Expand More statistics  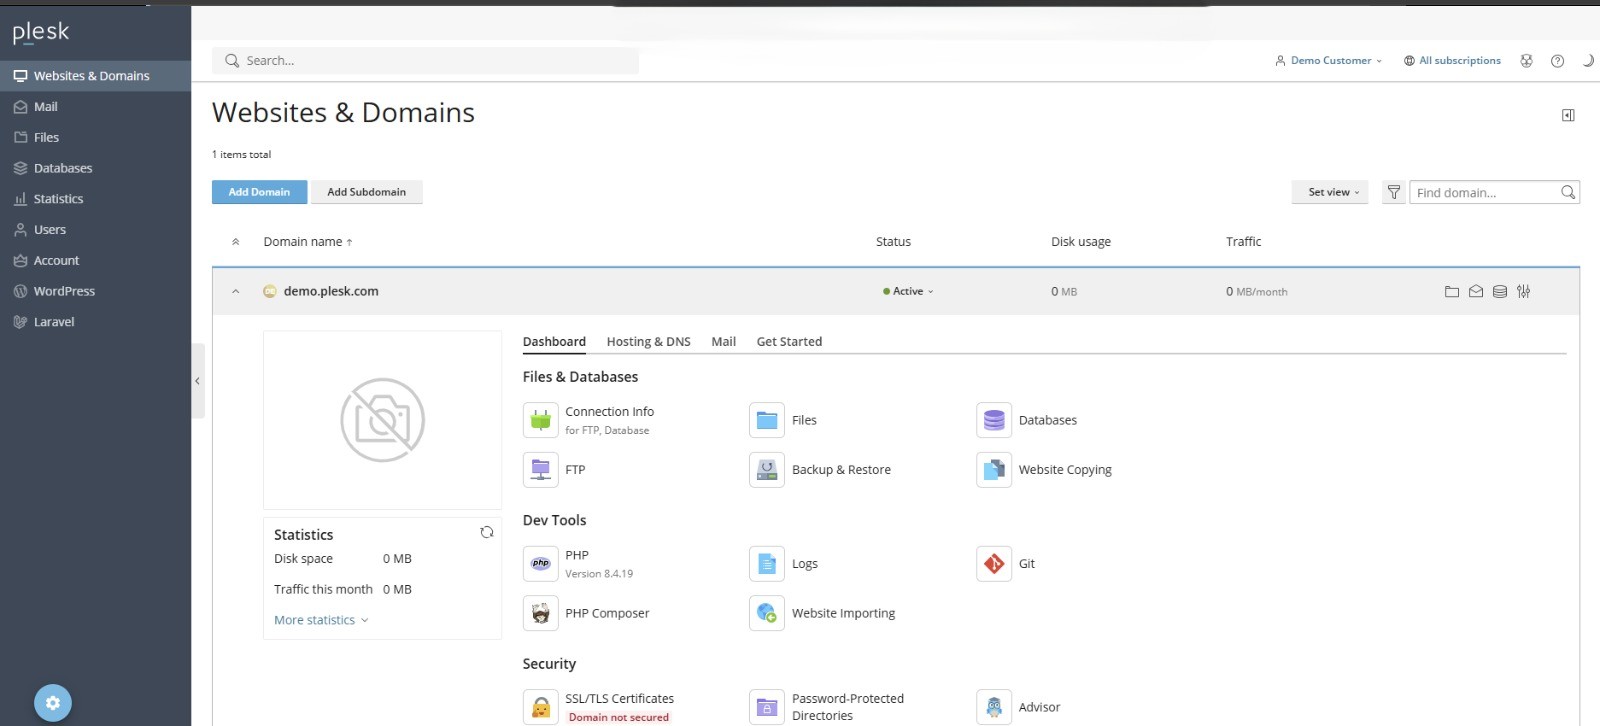(321, 620)
